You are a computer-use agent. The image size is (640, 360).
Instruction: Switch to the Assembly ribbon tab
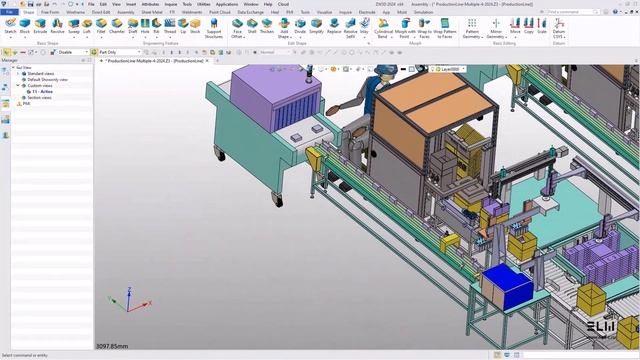coord(126,12)
